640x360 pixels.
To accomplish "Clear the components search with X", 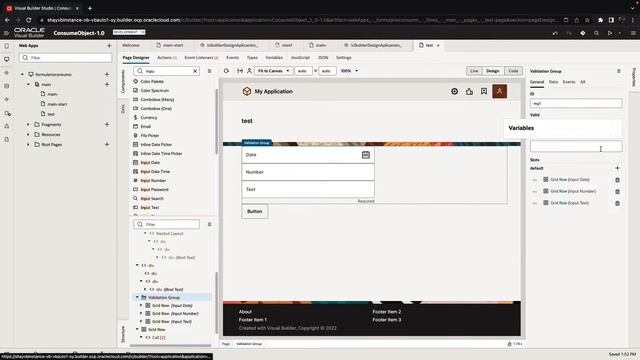I will [195, 71].
